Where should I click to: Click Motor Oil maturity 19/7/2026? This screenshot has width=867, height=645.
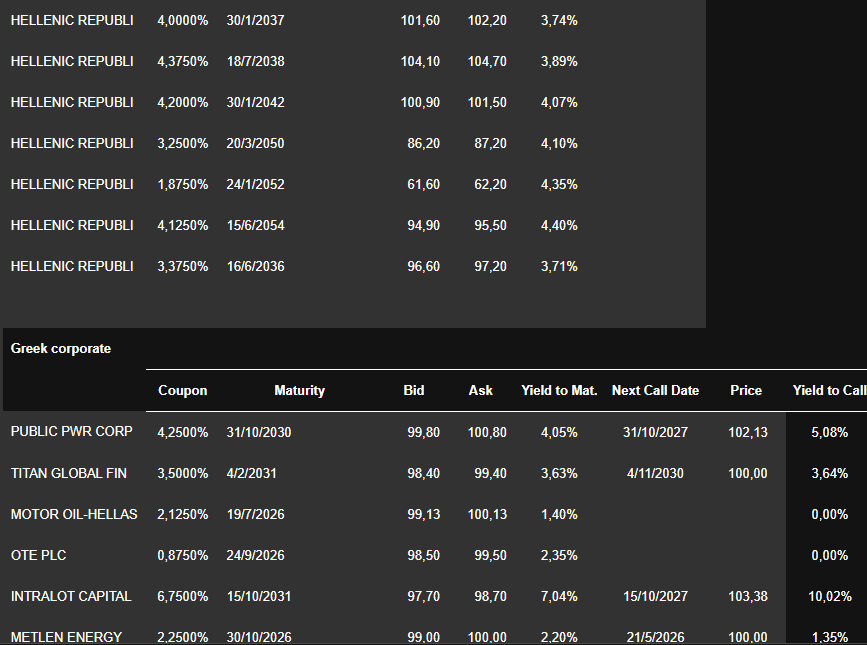click(x=255, y=515)
